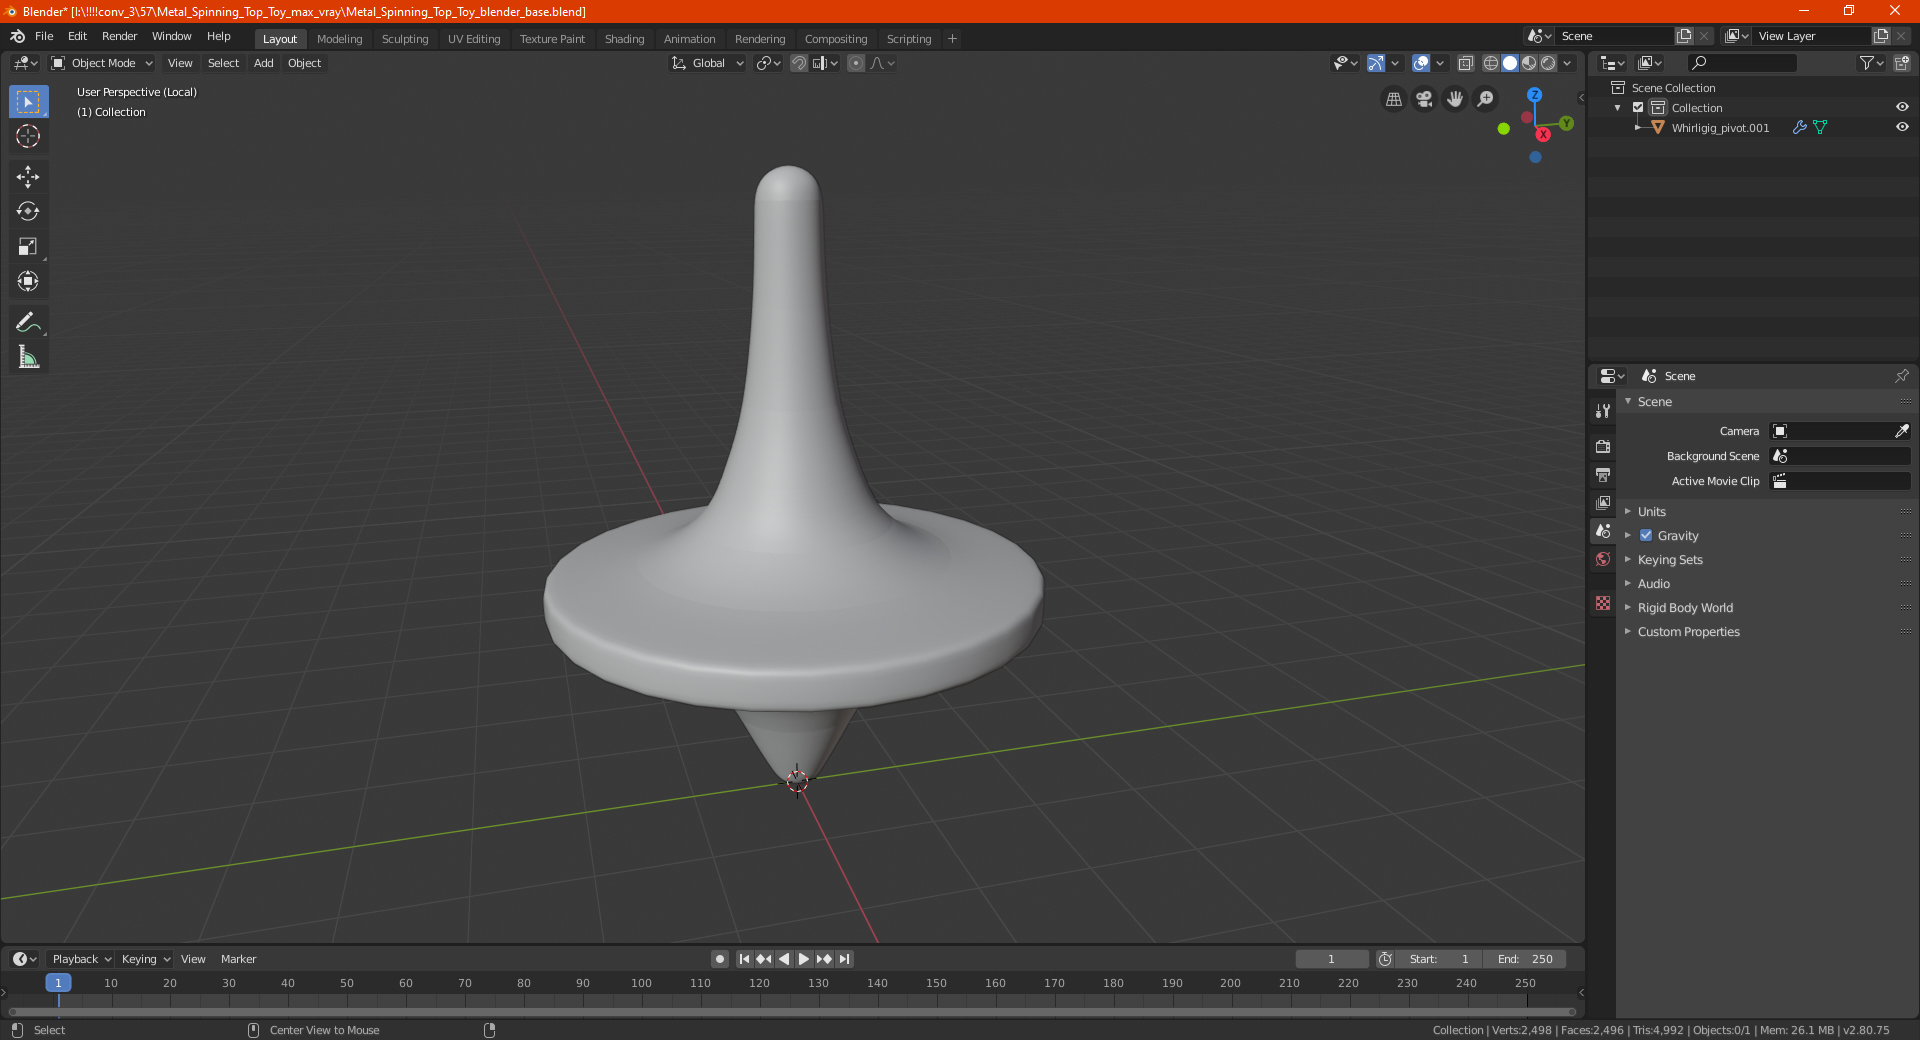Toggle the Gravity checkbox

coord(1646,536)
